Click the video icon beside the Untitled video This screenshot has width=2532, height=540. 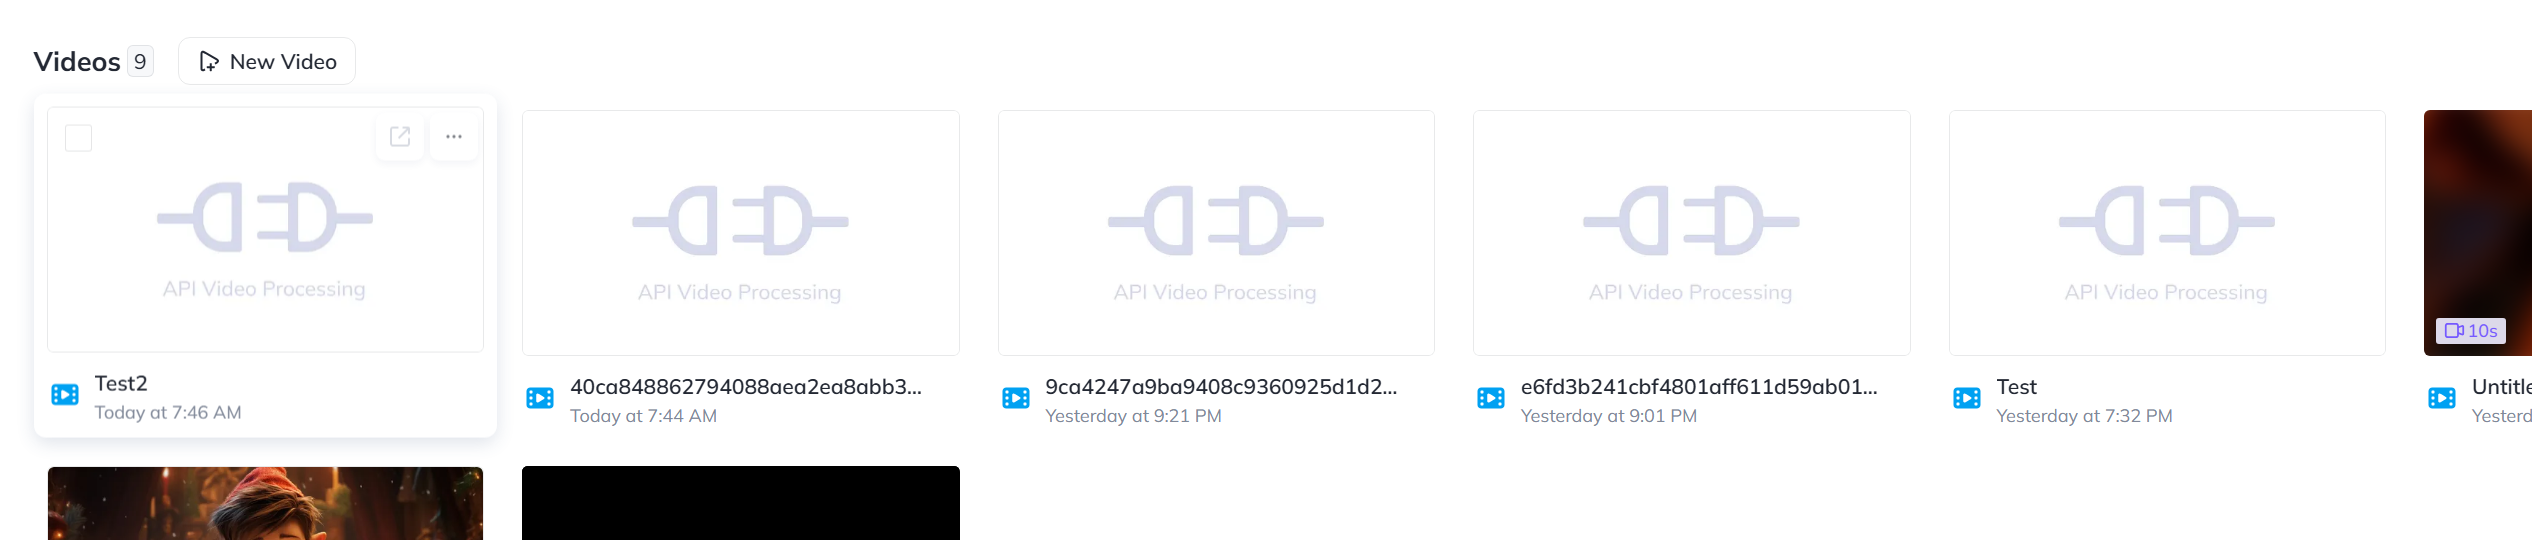(2442, 398)
